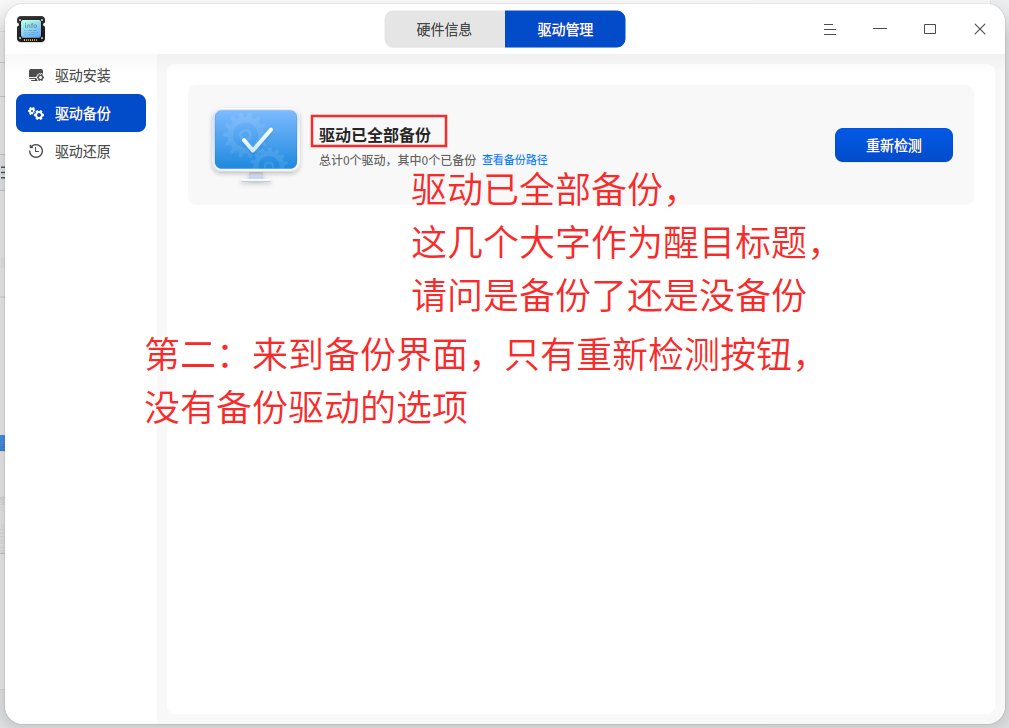This screenshot has width=1009, height=728.
Task: Open the 查看备份路径 link
Action: (x=515, y=160)
